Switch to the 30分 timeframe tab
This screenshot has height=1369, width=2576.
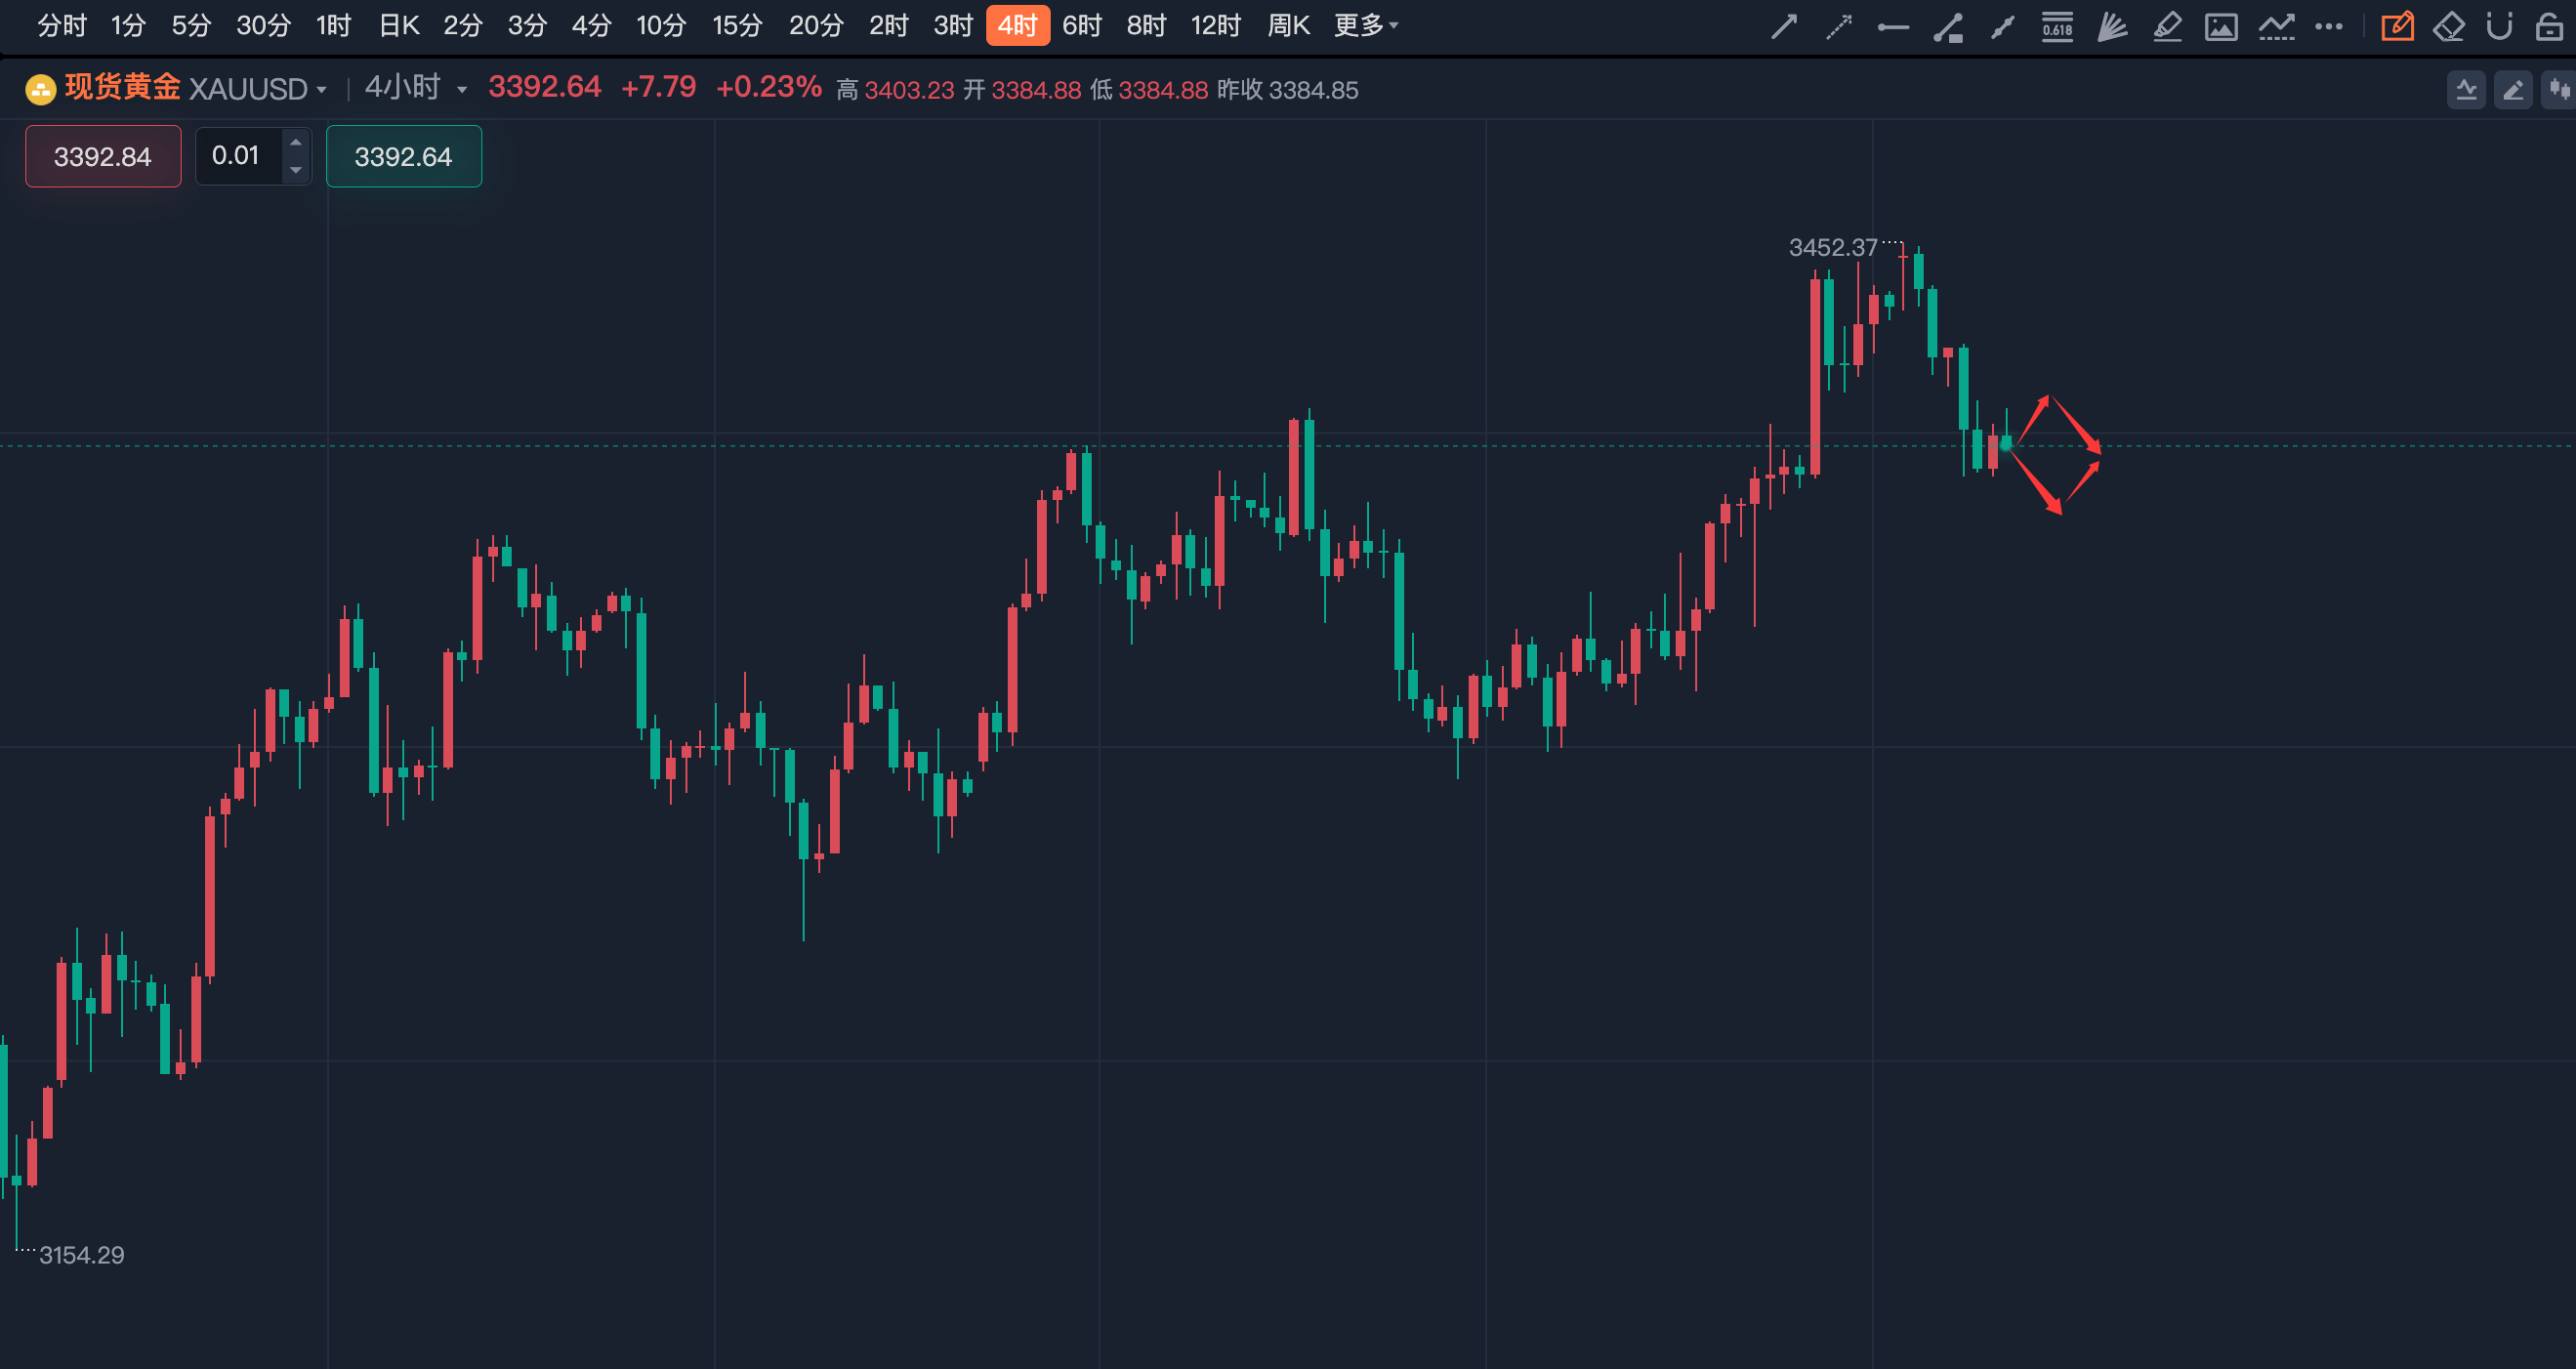263,25
